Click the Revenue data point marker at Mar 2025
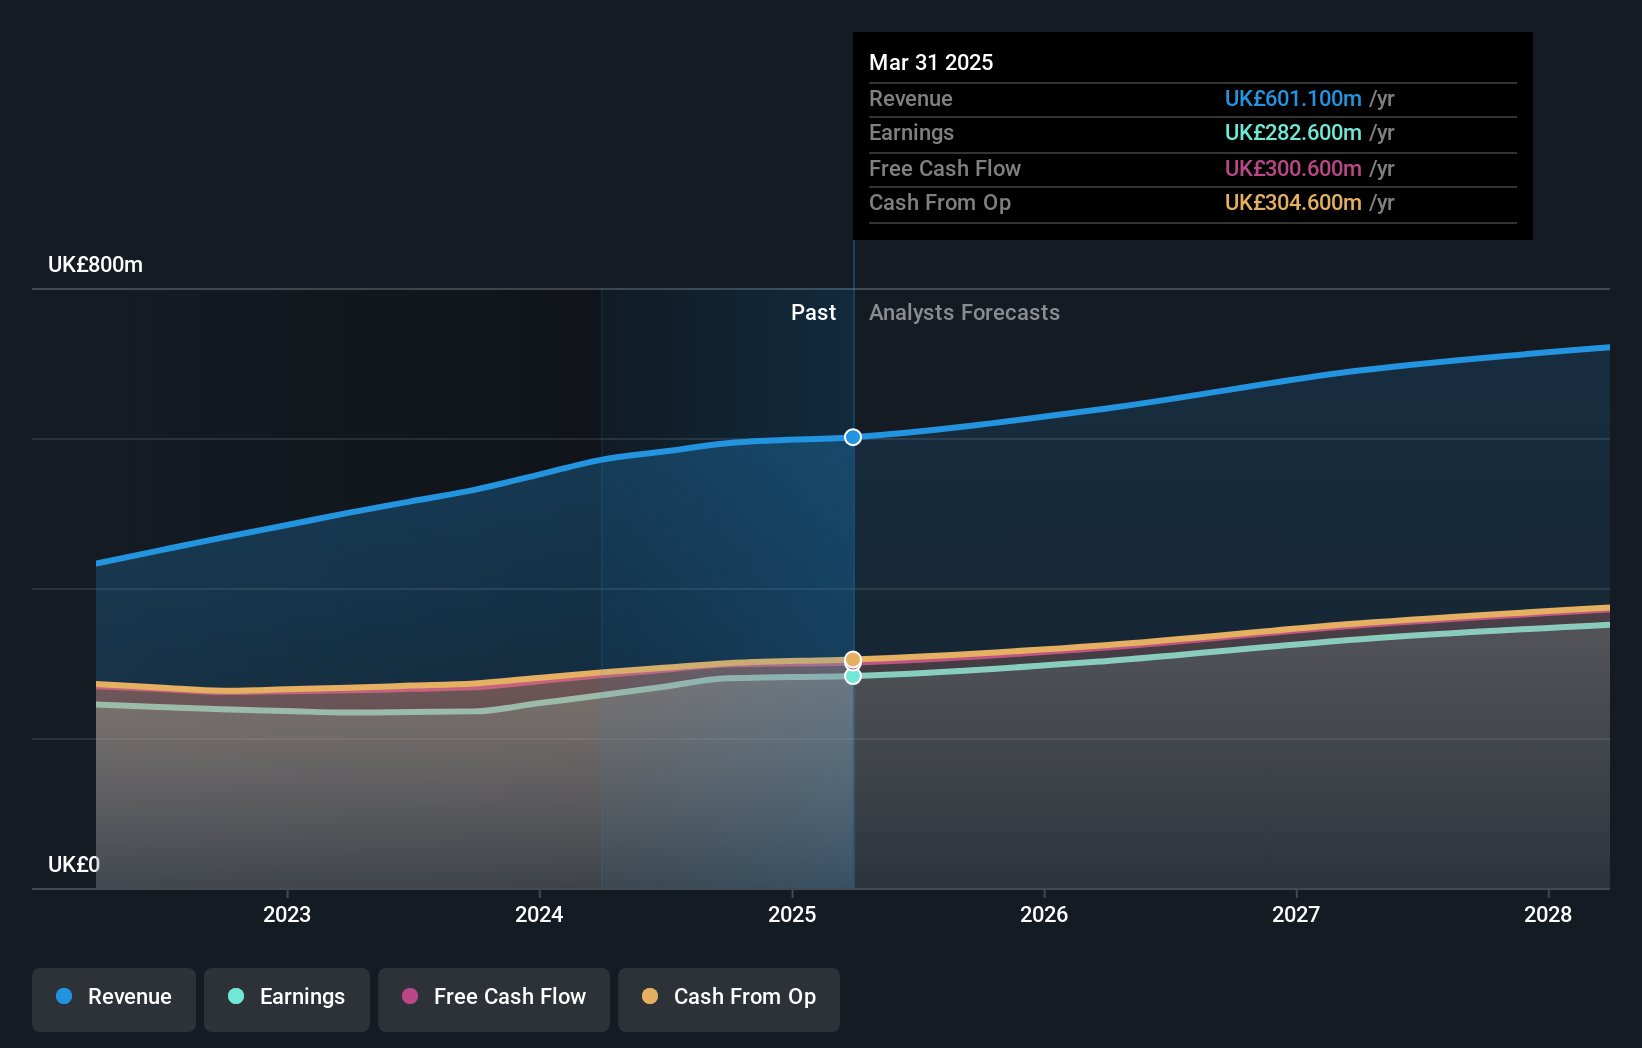 [x=853, y=437]
